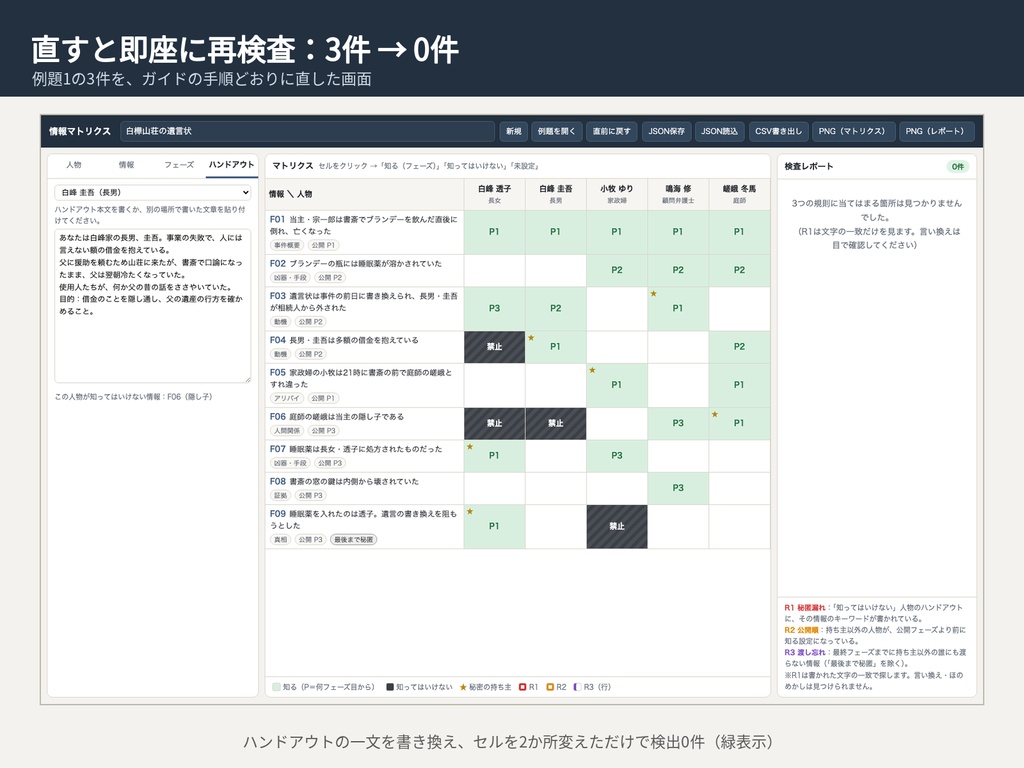Viewport: 1024px width, 768px height.
Task: Export the matrix with PNG（マトリクス）
Action: tap(852, 131)
